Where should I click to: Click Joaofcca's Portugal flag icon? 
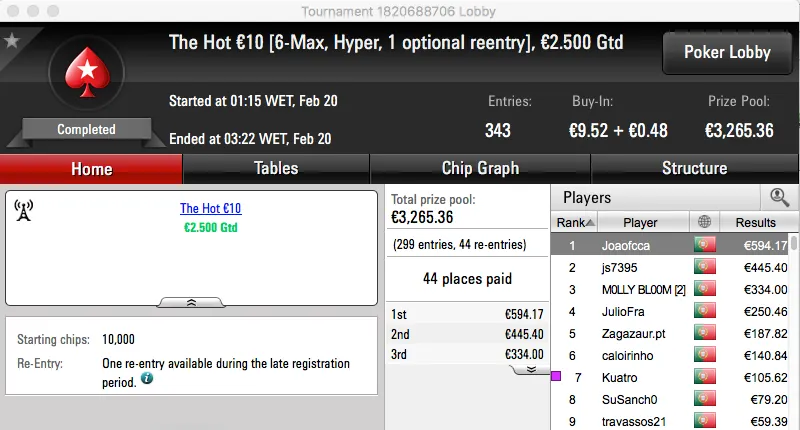[705, 245]
